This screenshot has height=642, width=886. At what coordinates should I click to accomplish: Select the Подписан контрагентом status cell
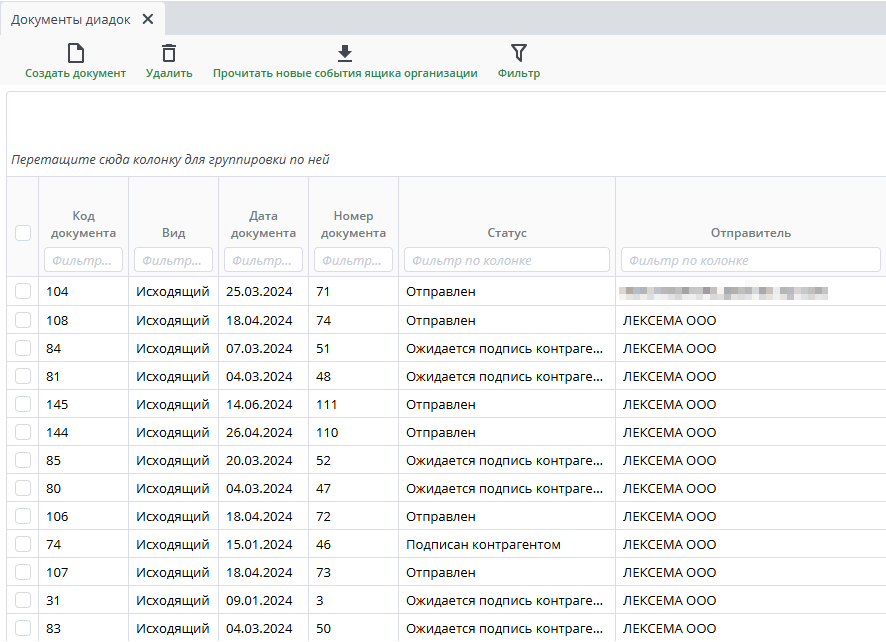[x=483, y=545]
